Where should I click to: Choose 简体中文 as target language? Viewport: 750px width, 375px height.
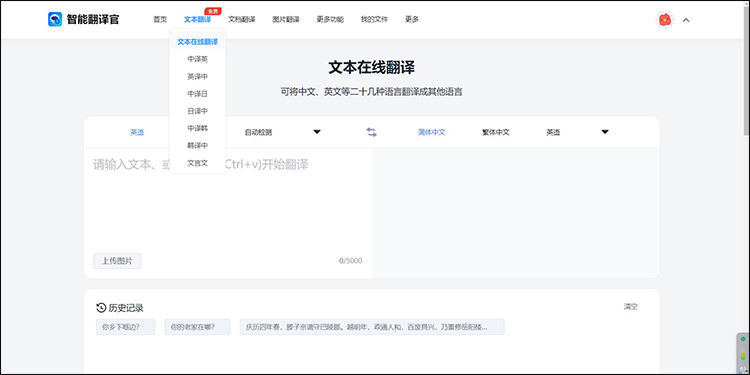coord(432,132)
